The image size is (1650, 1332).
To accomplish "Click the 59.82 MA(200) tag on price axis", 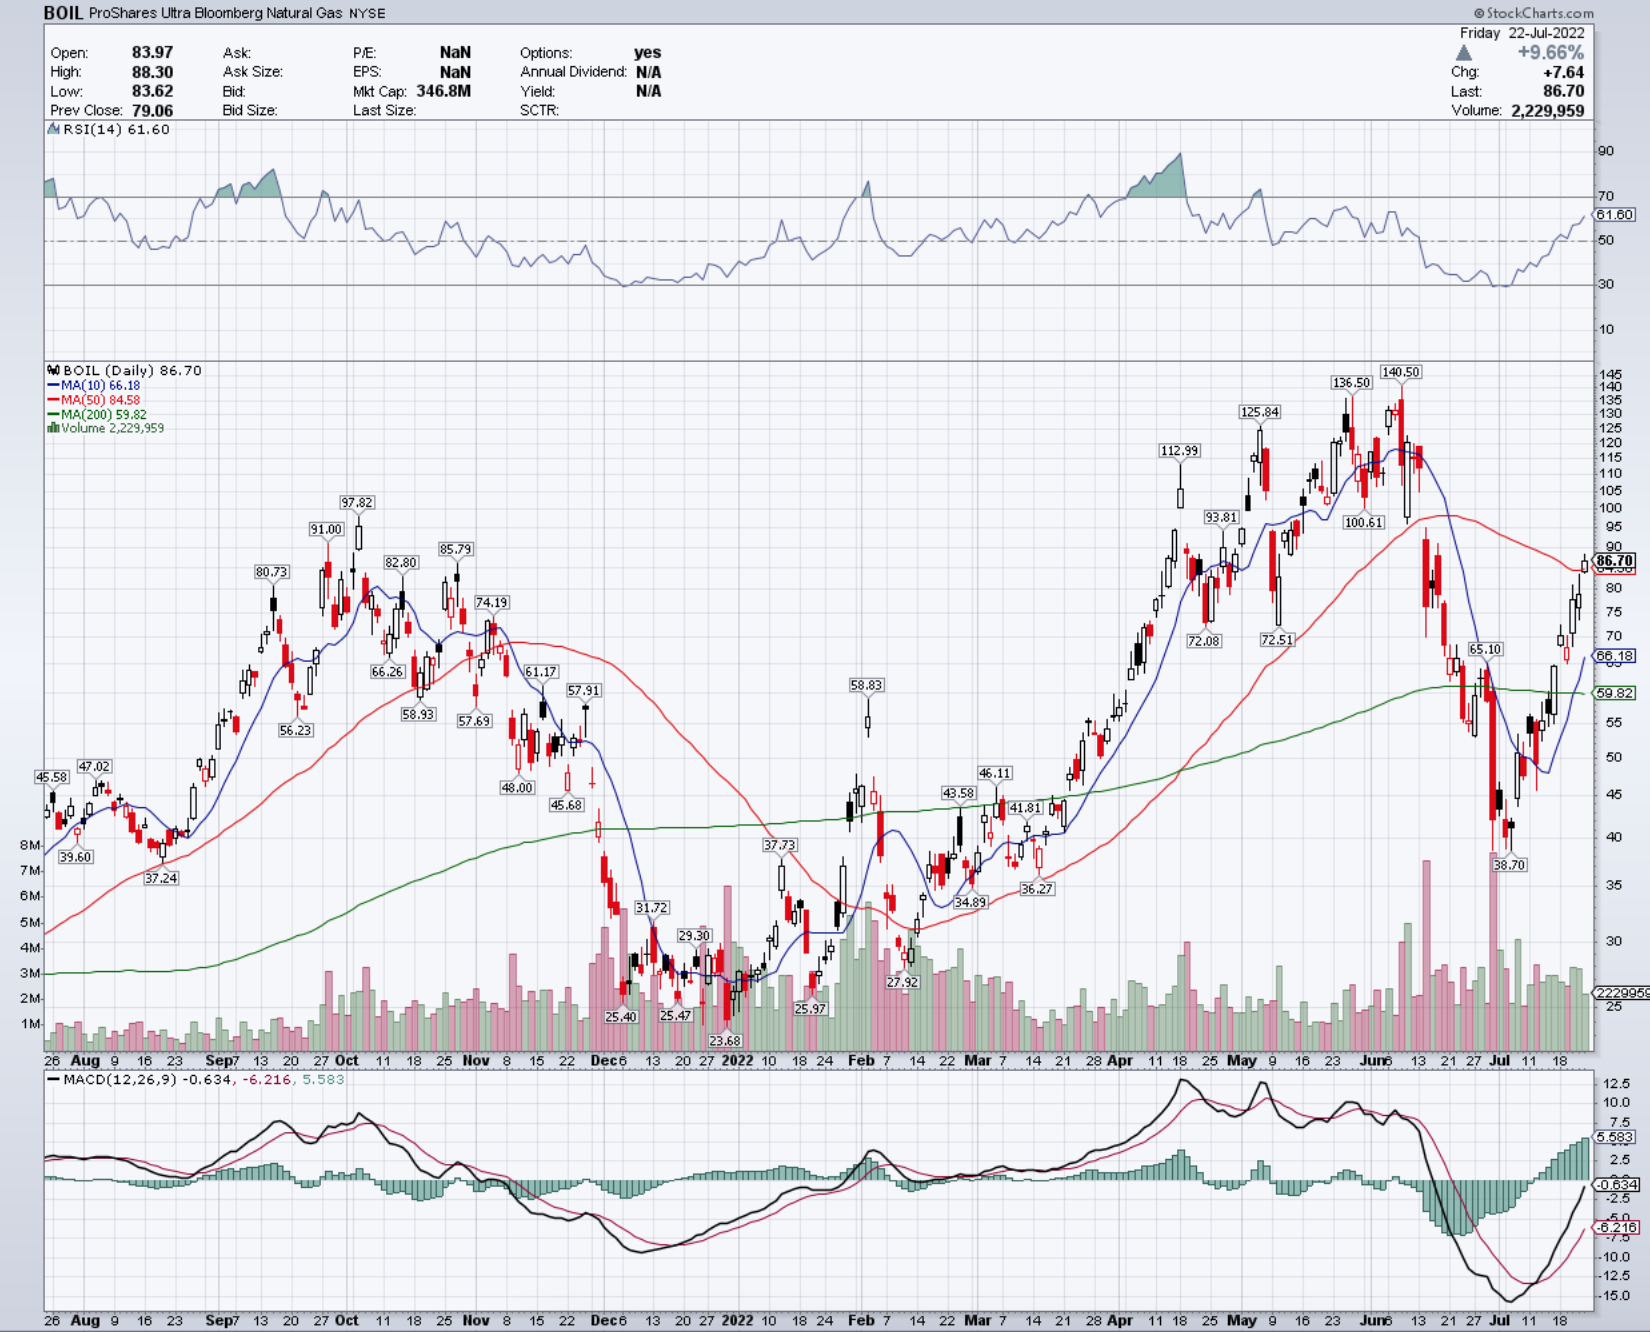I will coord(1614,693).
